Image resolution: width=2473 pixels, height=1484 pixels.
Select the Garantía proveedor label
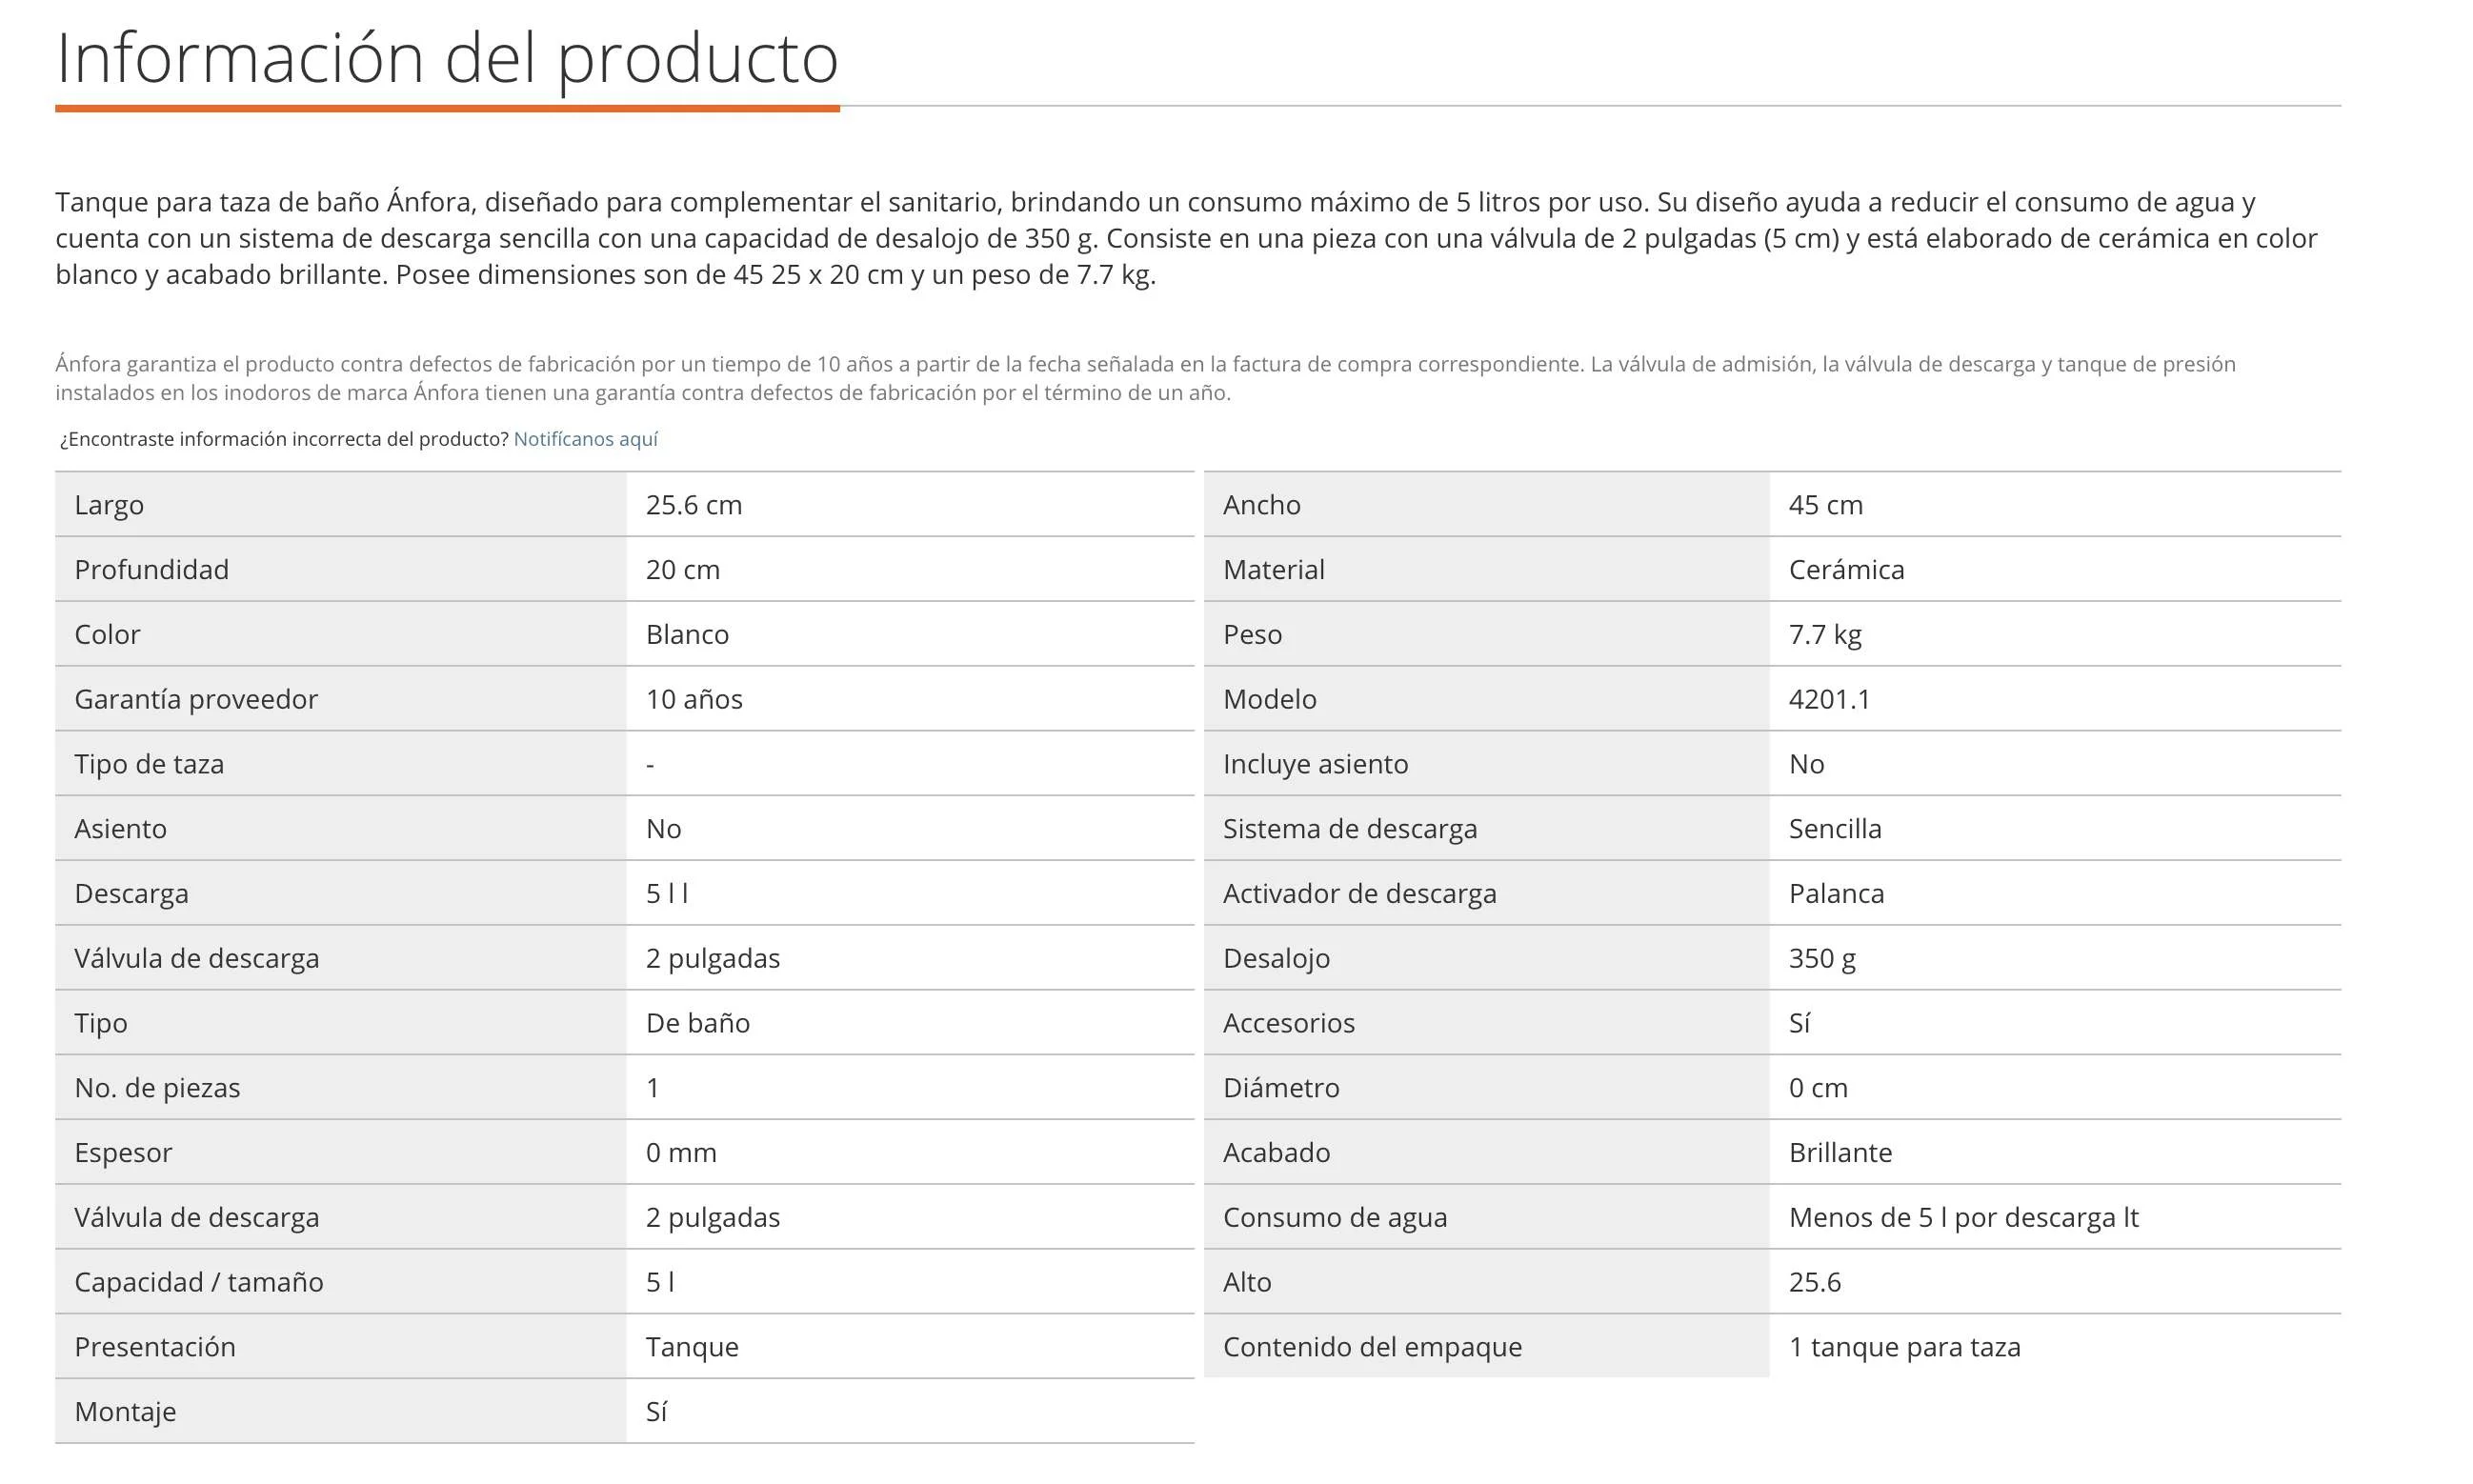196,699
